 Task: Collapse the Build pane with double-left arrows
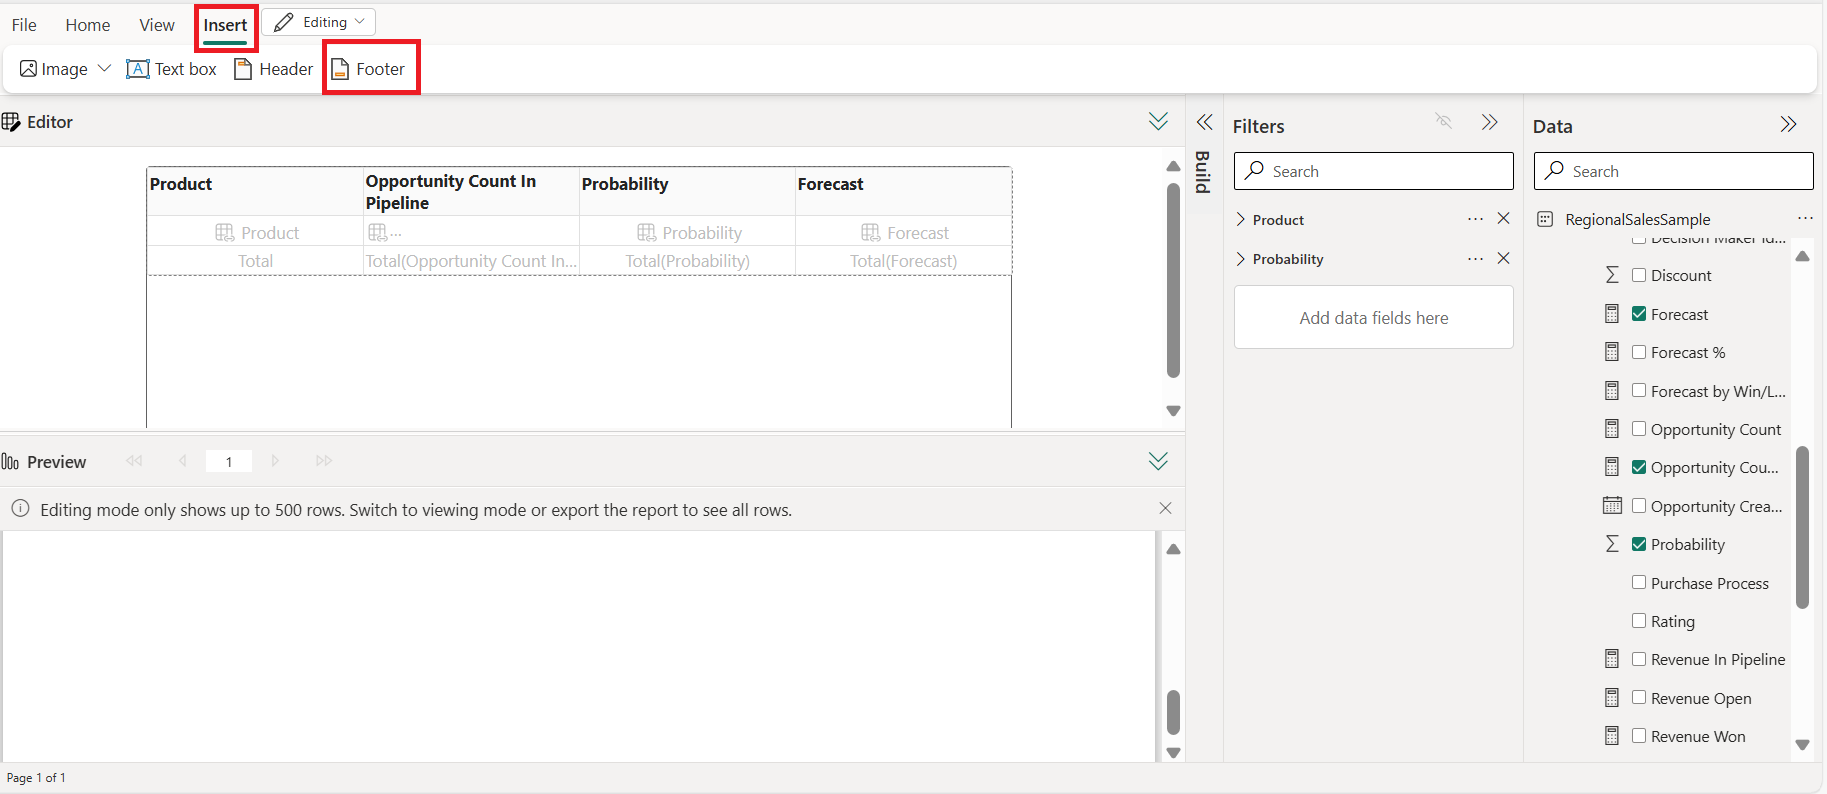tap(1204, 123)
